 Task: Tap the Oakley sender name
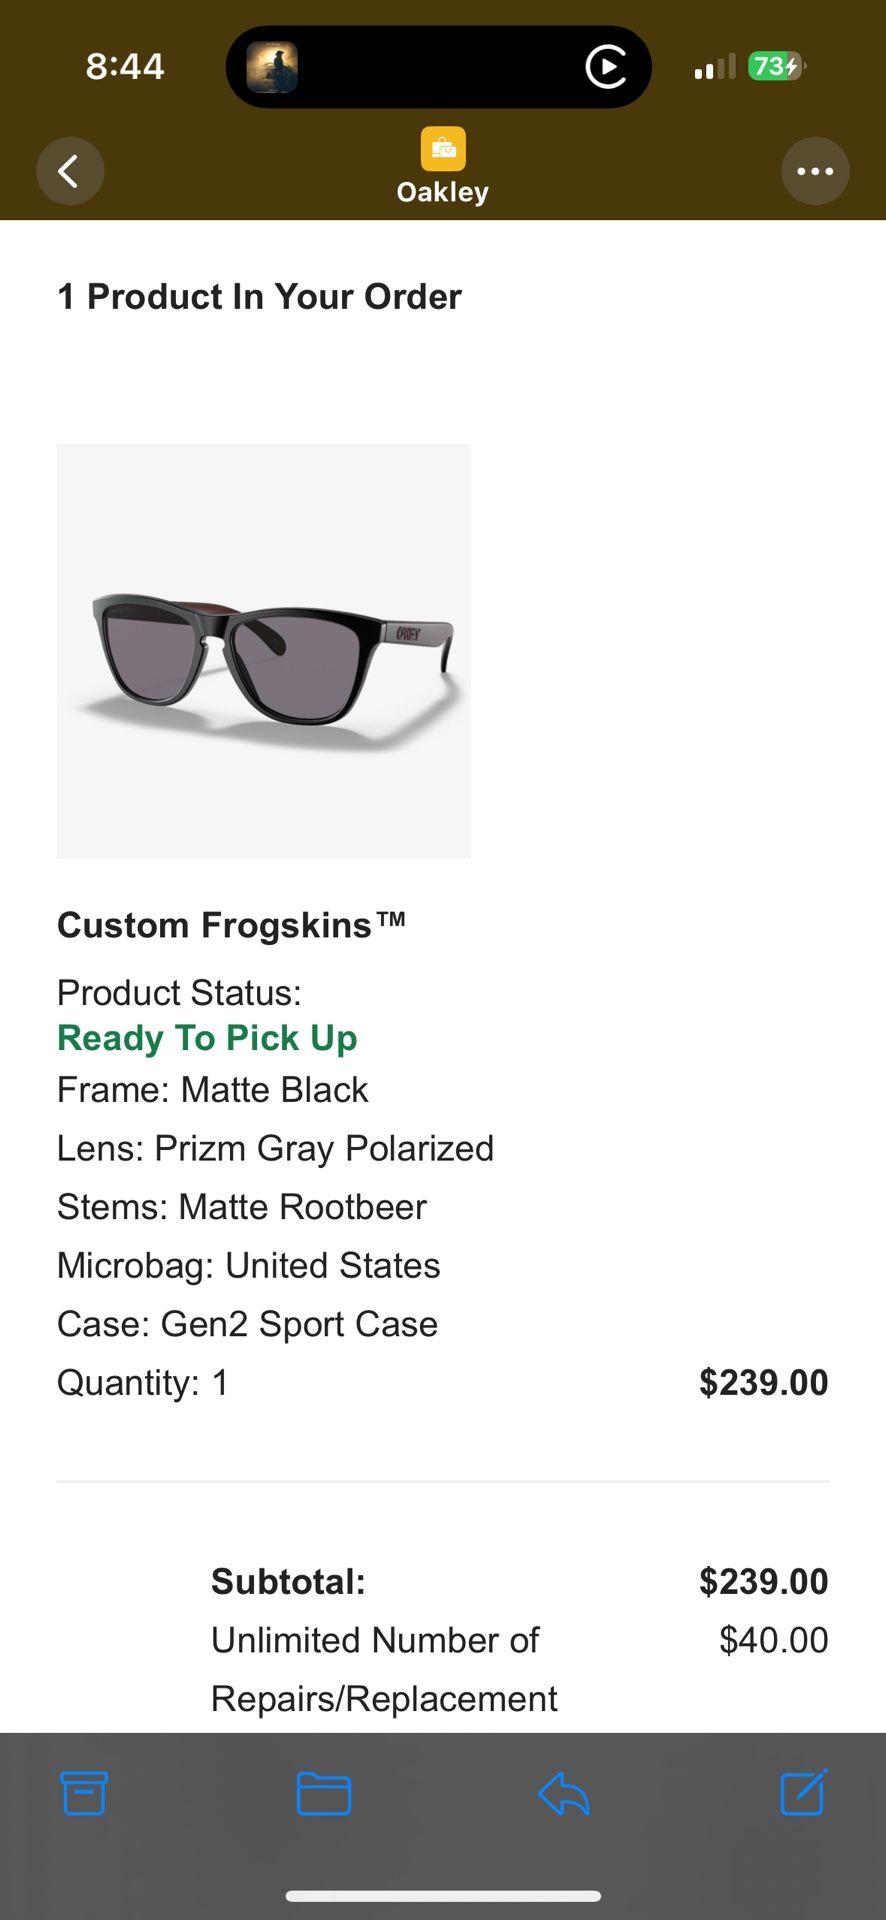click(x=443, y=192)
